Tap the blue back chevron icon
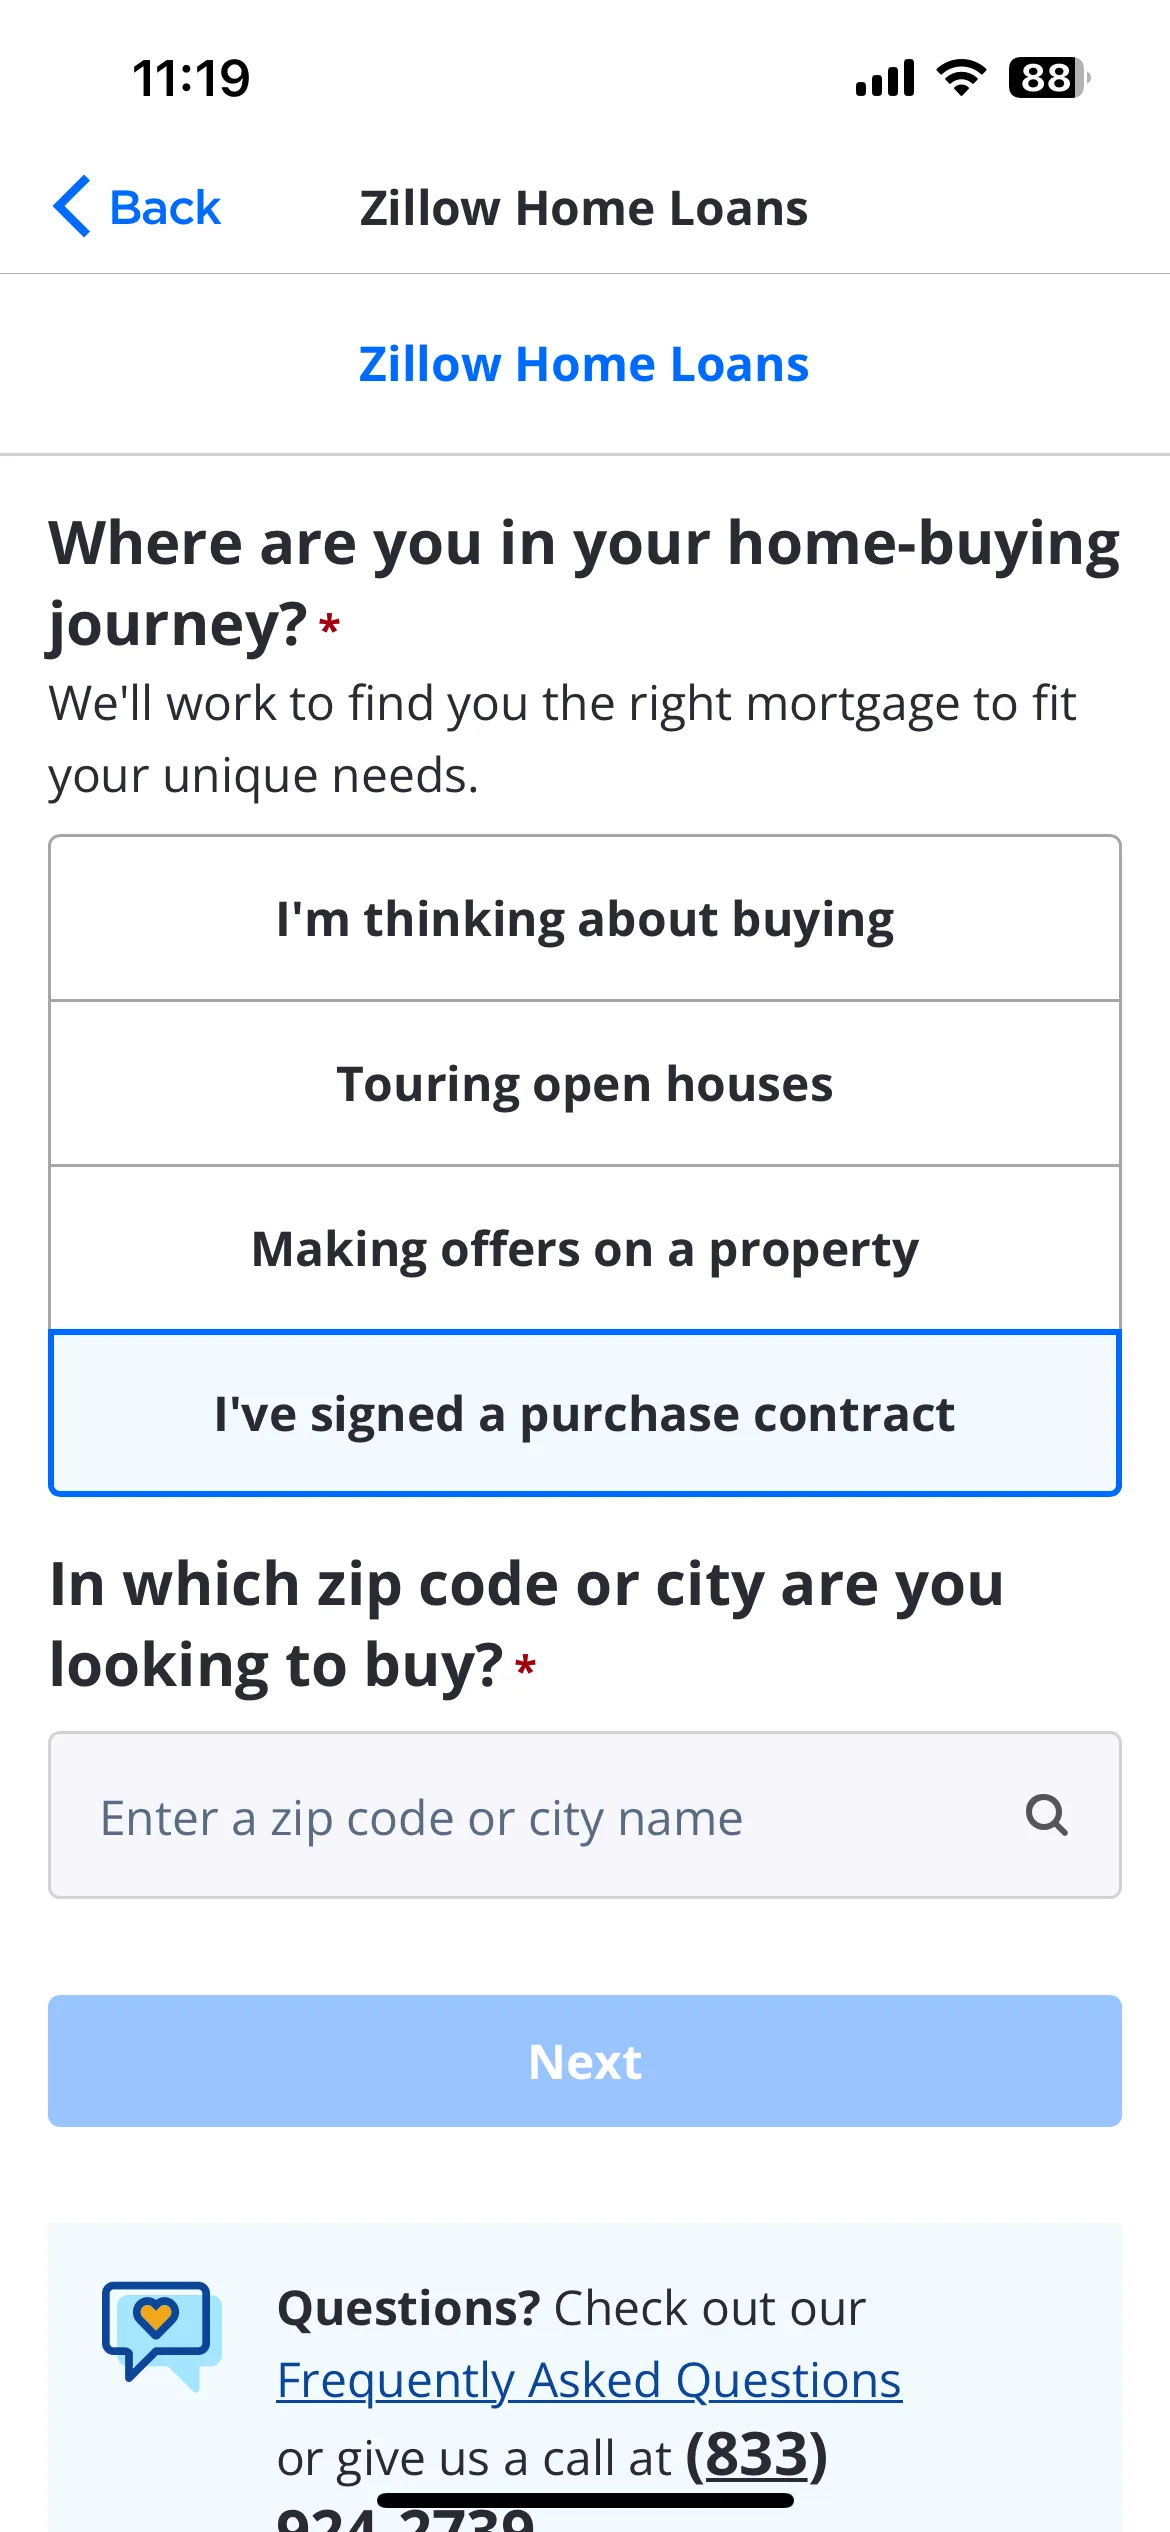Viewport: 1170px width, 2532px height. coord(72,207)
